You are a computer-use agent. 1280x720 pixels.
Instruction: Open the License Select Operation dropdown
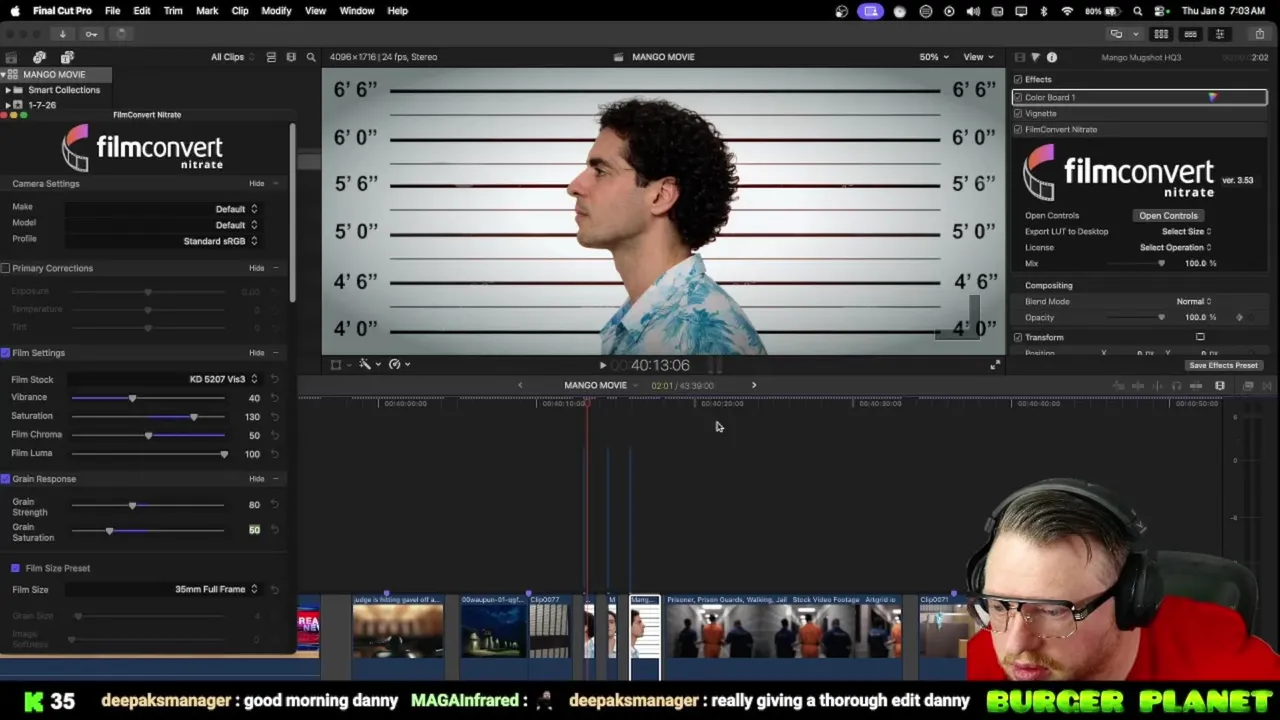(1175, 247)
